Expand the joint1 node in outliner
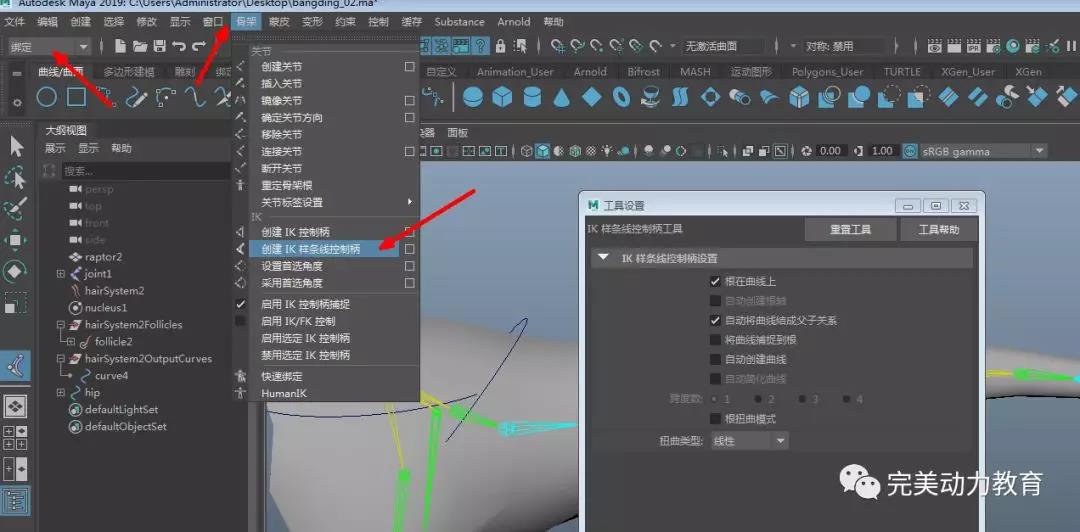This screenshot has height=532, width=1080. 61,274
